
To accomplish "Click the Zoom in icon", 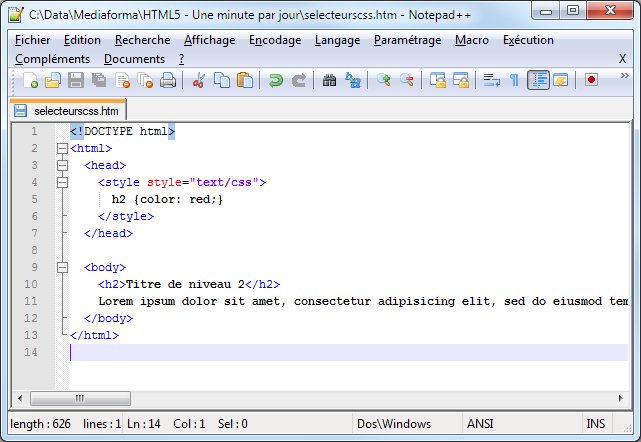I will (x=384, y=80).
